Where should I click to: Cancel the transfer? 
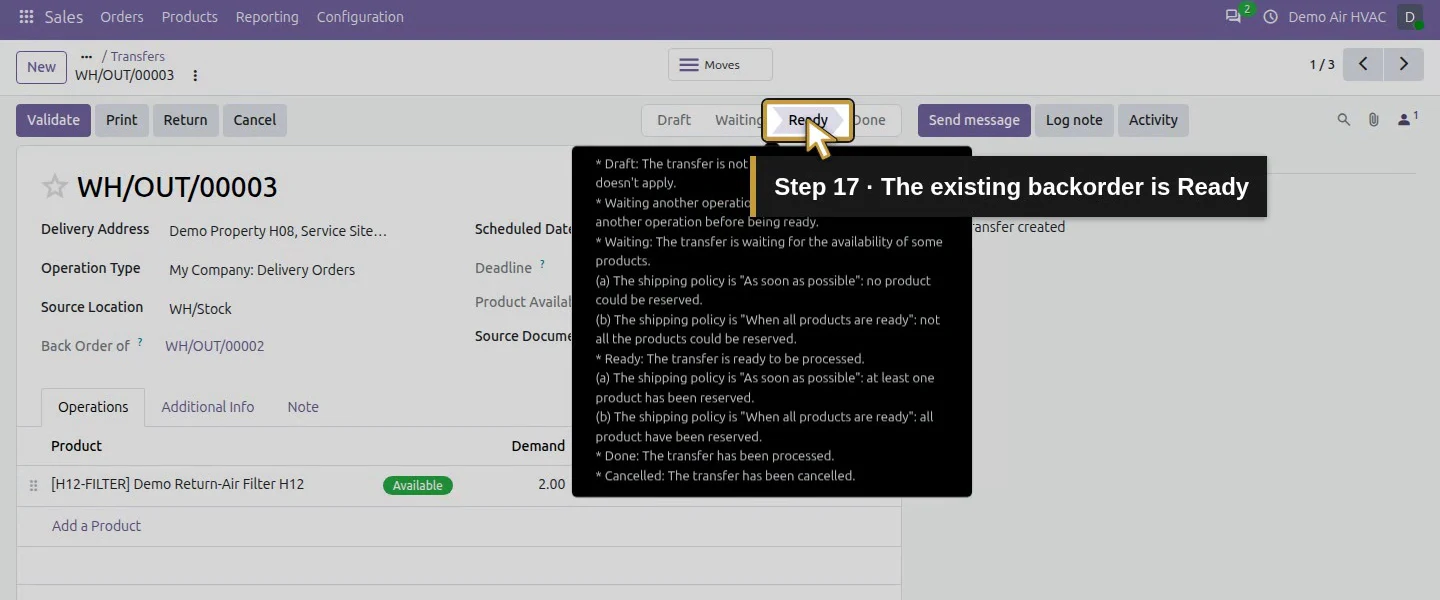(x=255, y=120)
